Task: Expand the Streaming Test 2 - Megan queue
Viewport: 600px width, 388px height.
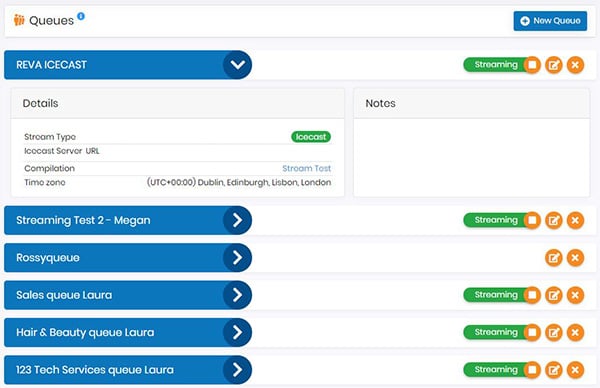Action: tap(237, 220)
